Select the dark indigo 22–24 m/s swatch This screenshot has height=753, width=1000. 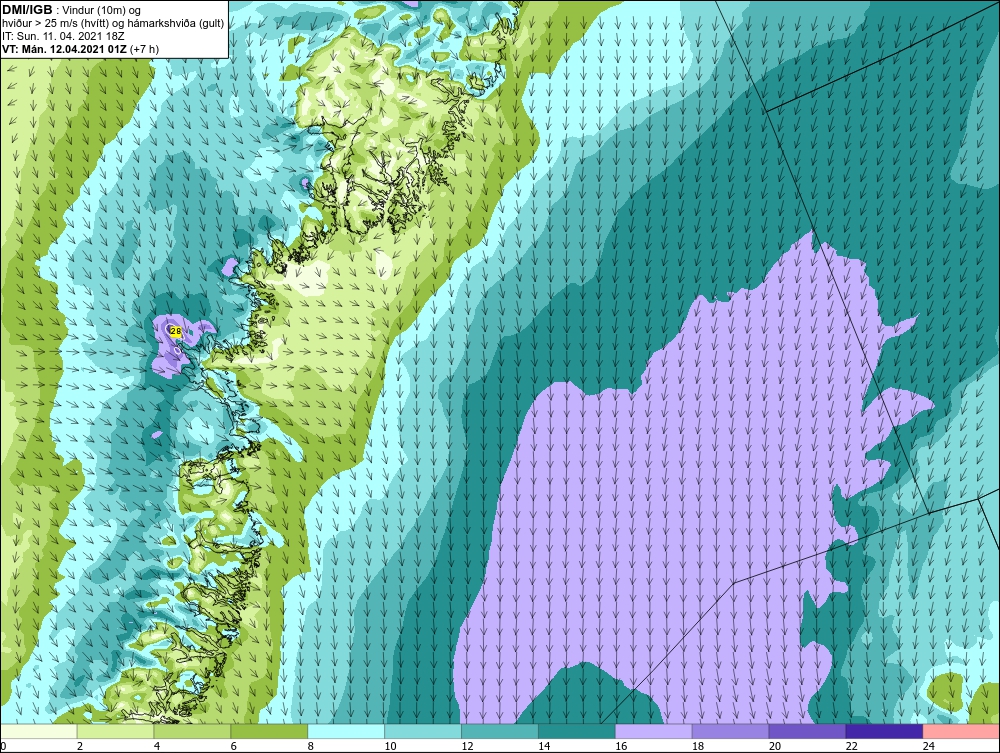pyautogui.click(x=885, y=731)
